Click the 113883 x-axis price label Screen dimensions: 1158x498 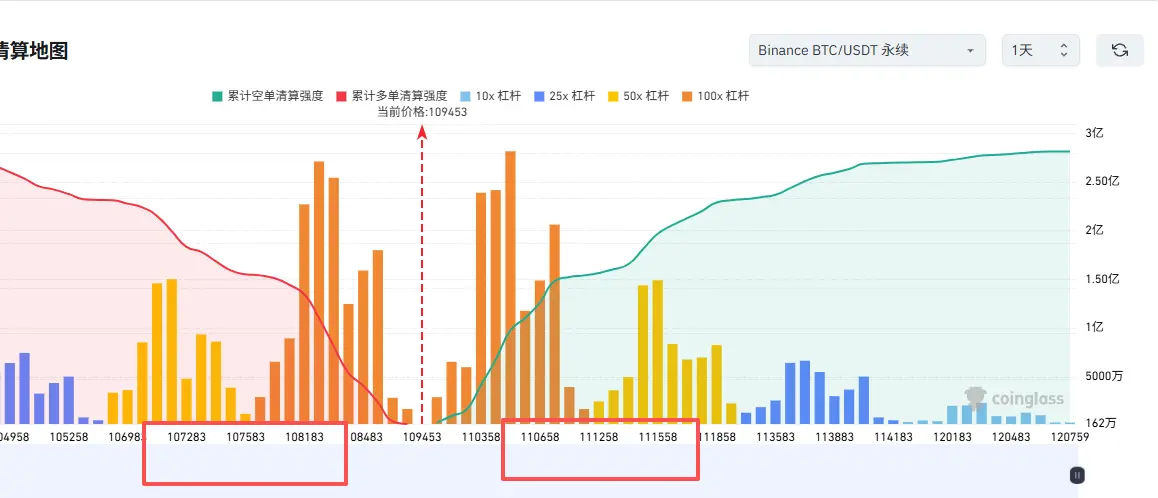coord(835,437)
